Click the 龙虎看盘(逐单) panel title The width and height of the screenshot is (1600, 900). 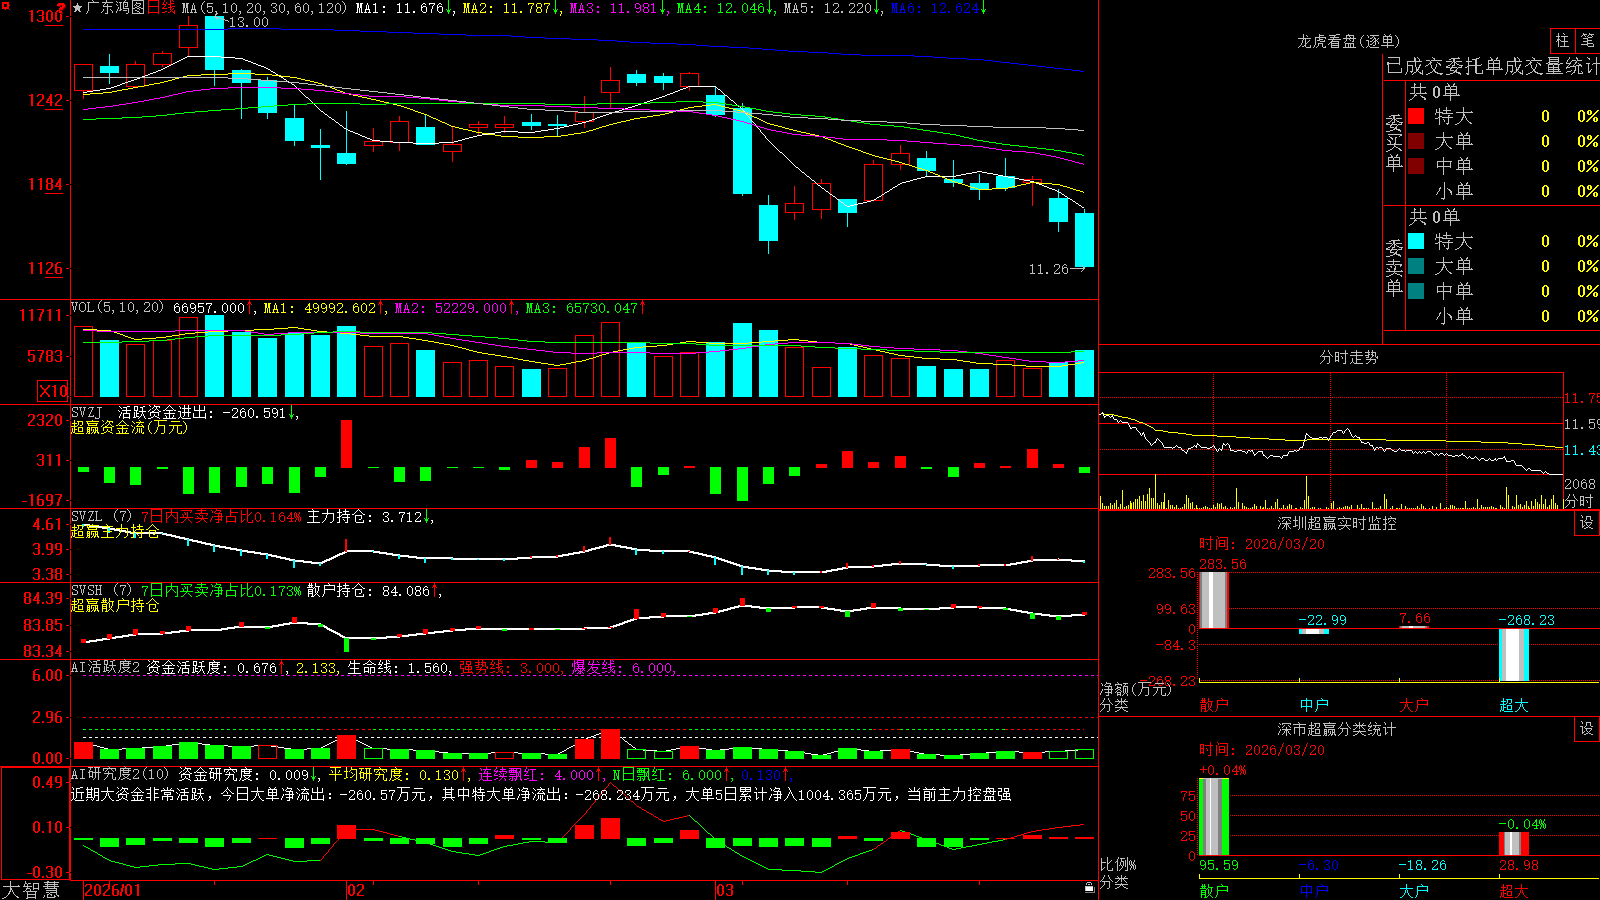[1348, 41]
